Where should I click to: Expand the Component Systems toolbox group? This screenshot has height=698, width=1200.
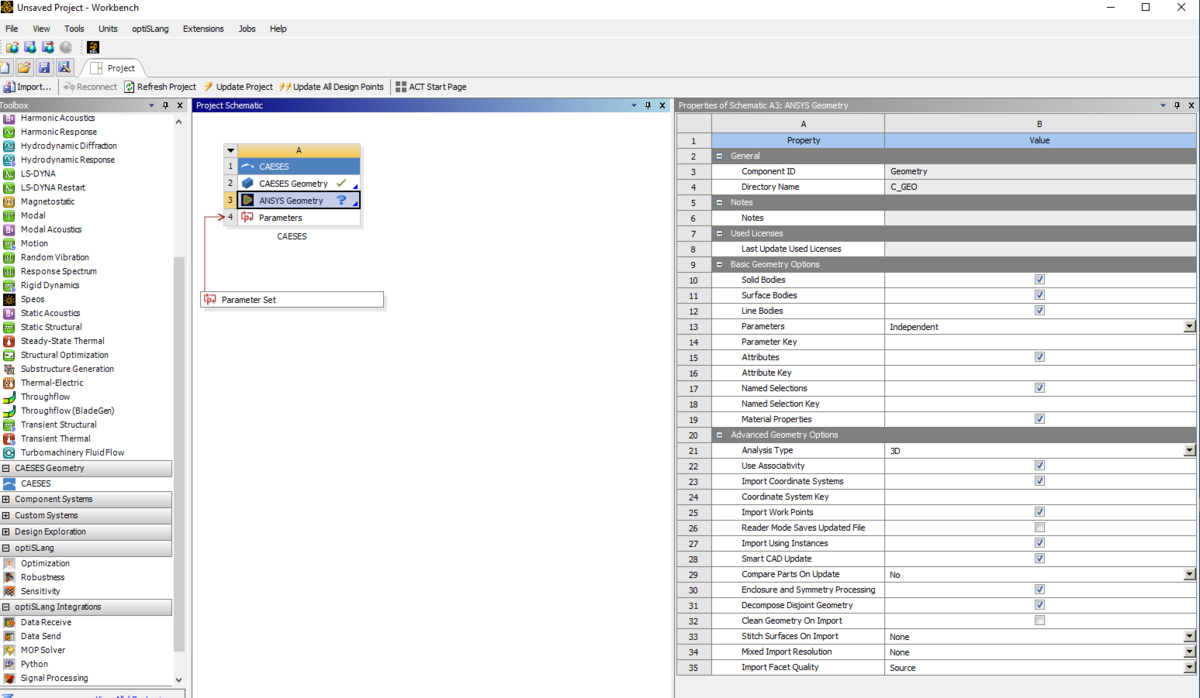click(x=6, y=500)
